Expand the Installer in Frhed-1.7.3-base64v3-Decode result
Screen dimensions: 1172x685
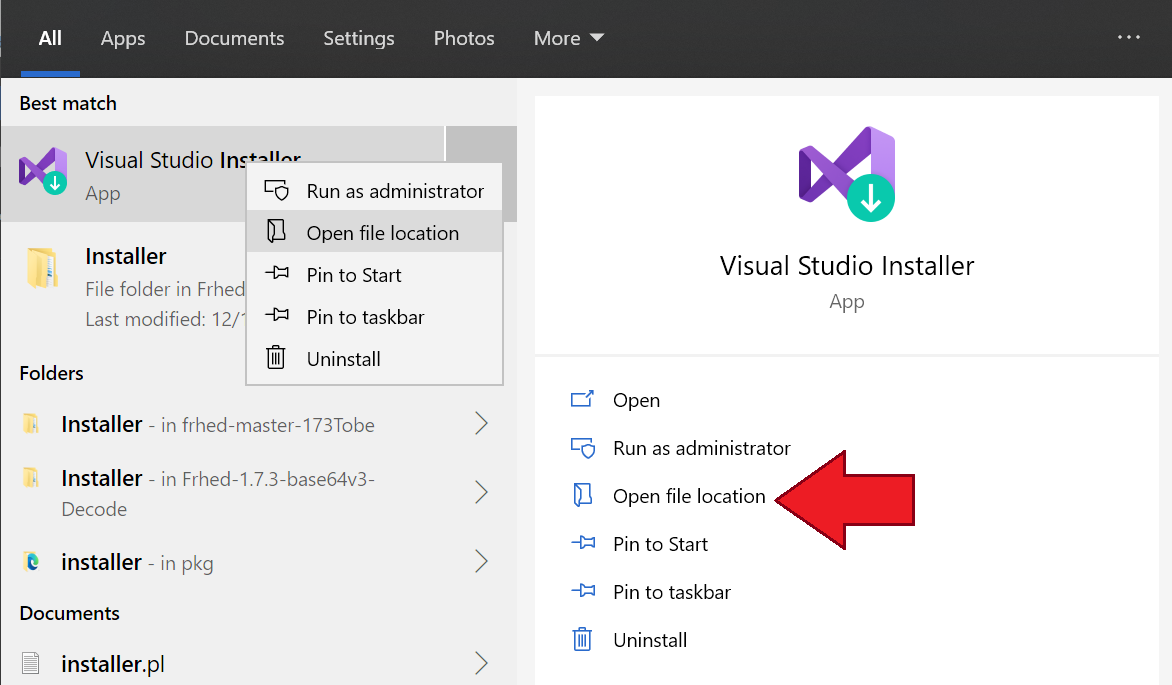click(481, 492)
